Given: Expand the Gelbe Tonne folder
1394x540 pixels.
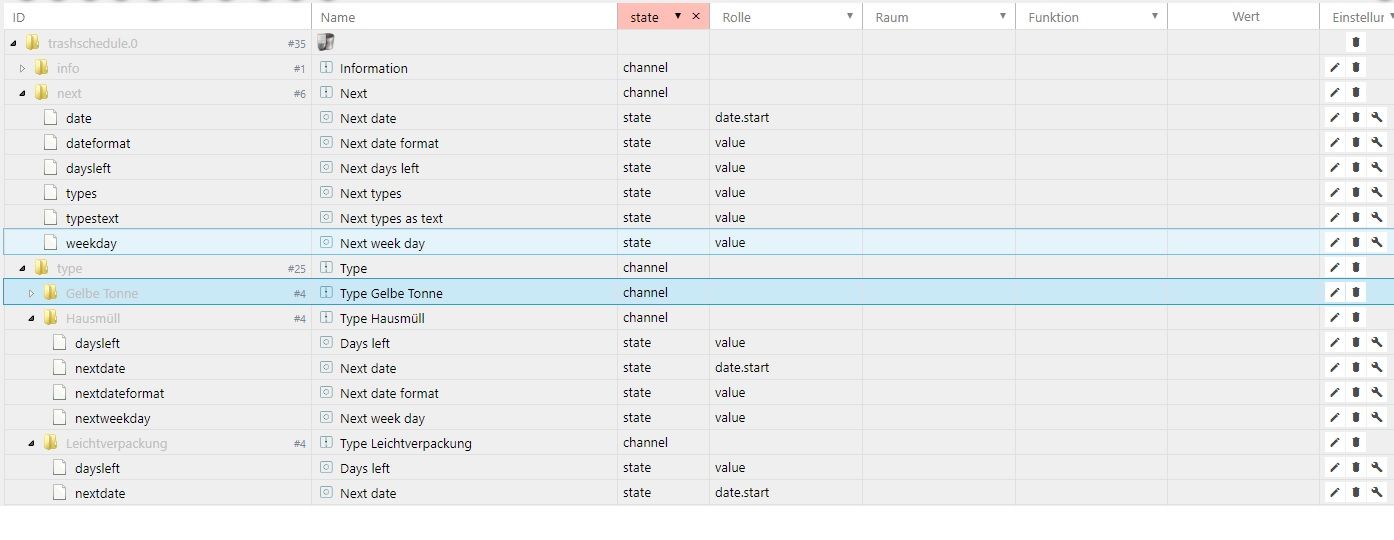Looking at the screenshot, I should (x=32, y=293).
